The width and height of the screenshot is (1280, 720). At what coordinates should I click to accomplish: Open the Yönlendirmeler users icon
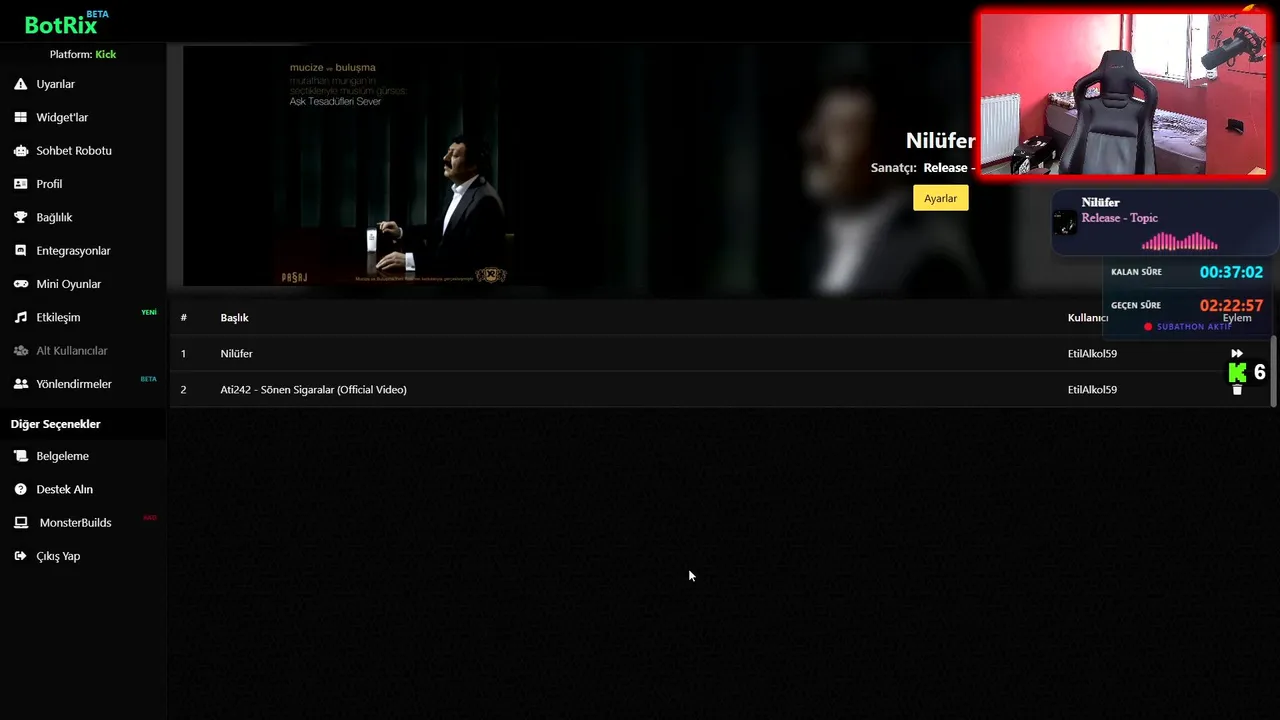pos(20,384)
